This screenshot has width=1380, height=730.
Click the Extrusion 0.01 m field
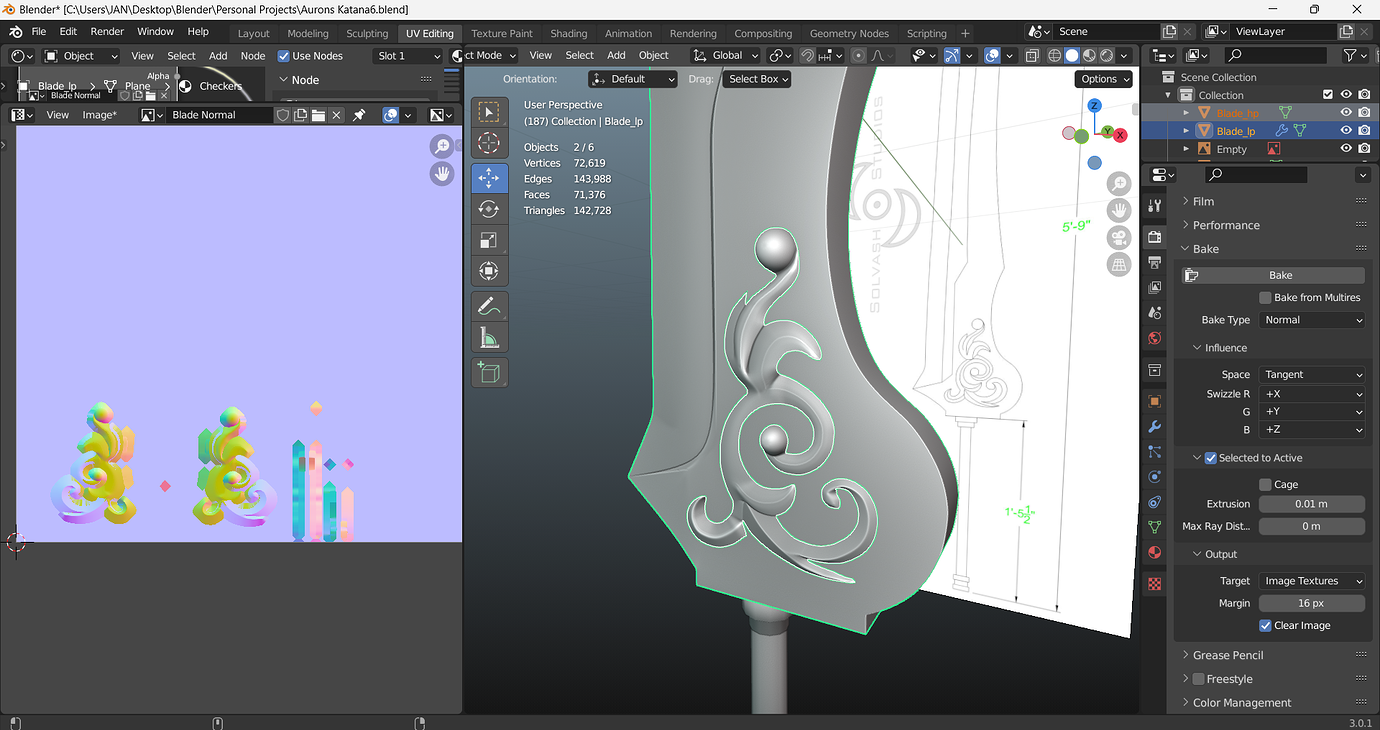click(1312, 504)
